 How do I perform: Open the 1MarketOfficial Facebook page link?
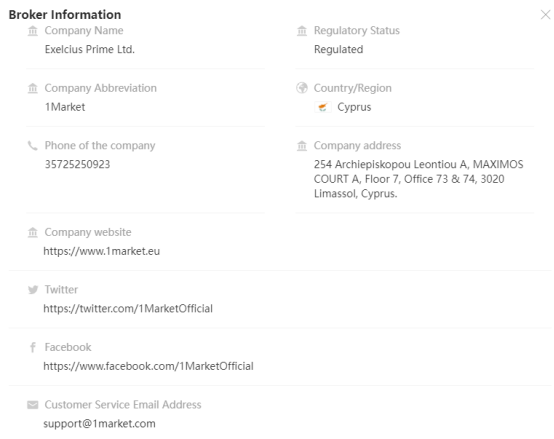pyautogui.click(x=148, y=366)
